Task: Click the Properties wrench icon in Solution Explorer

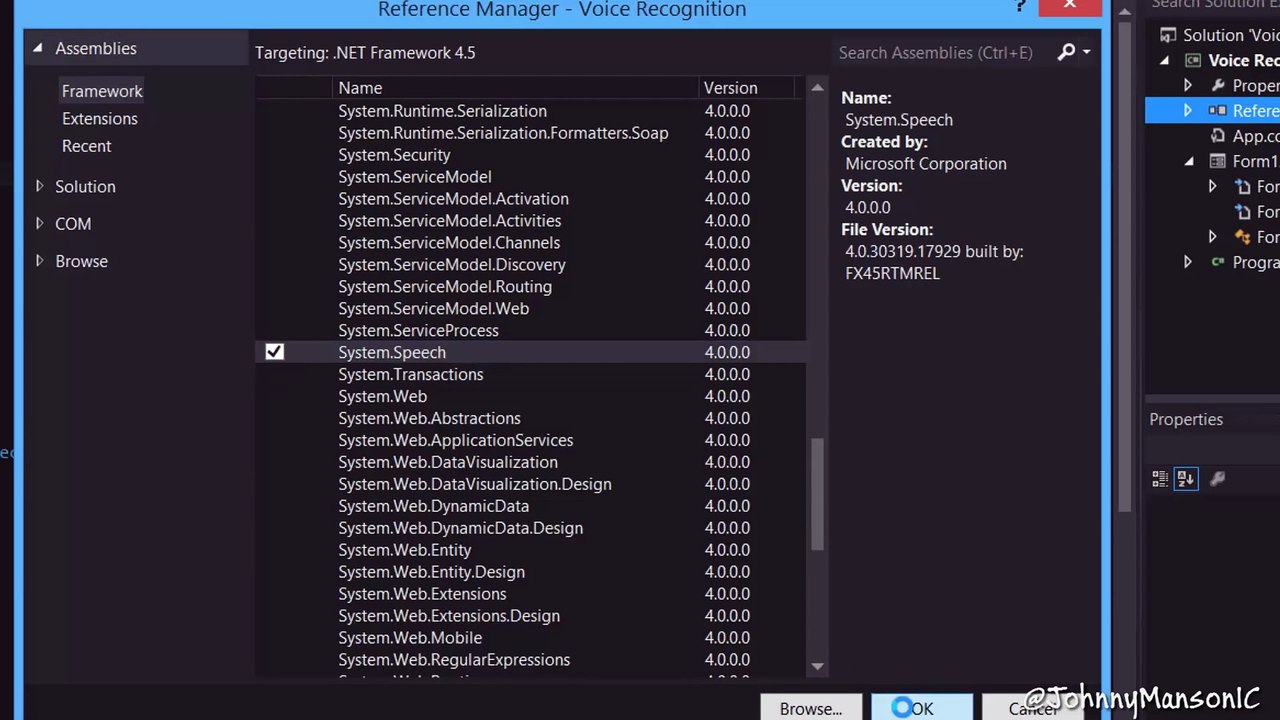Action: point(1217,86)
